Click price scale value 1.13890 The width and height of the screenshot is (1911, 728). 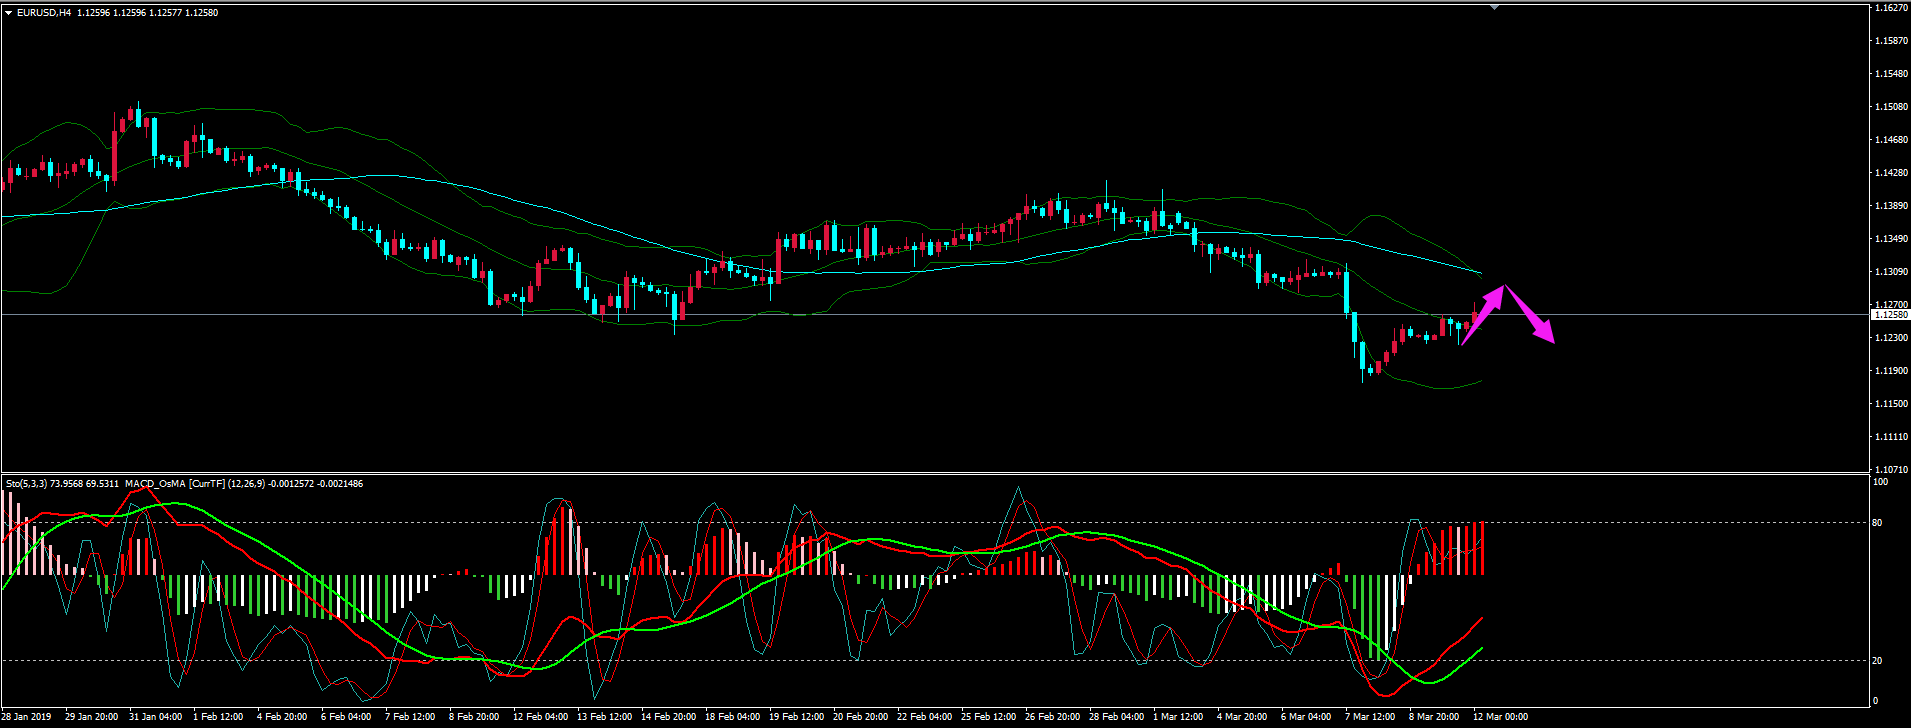coord(1890,206)
